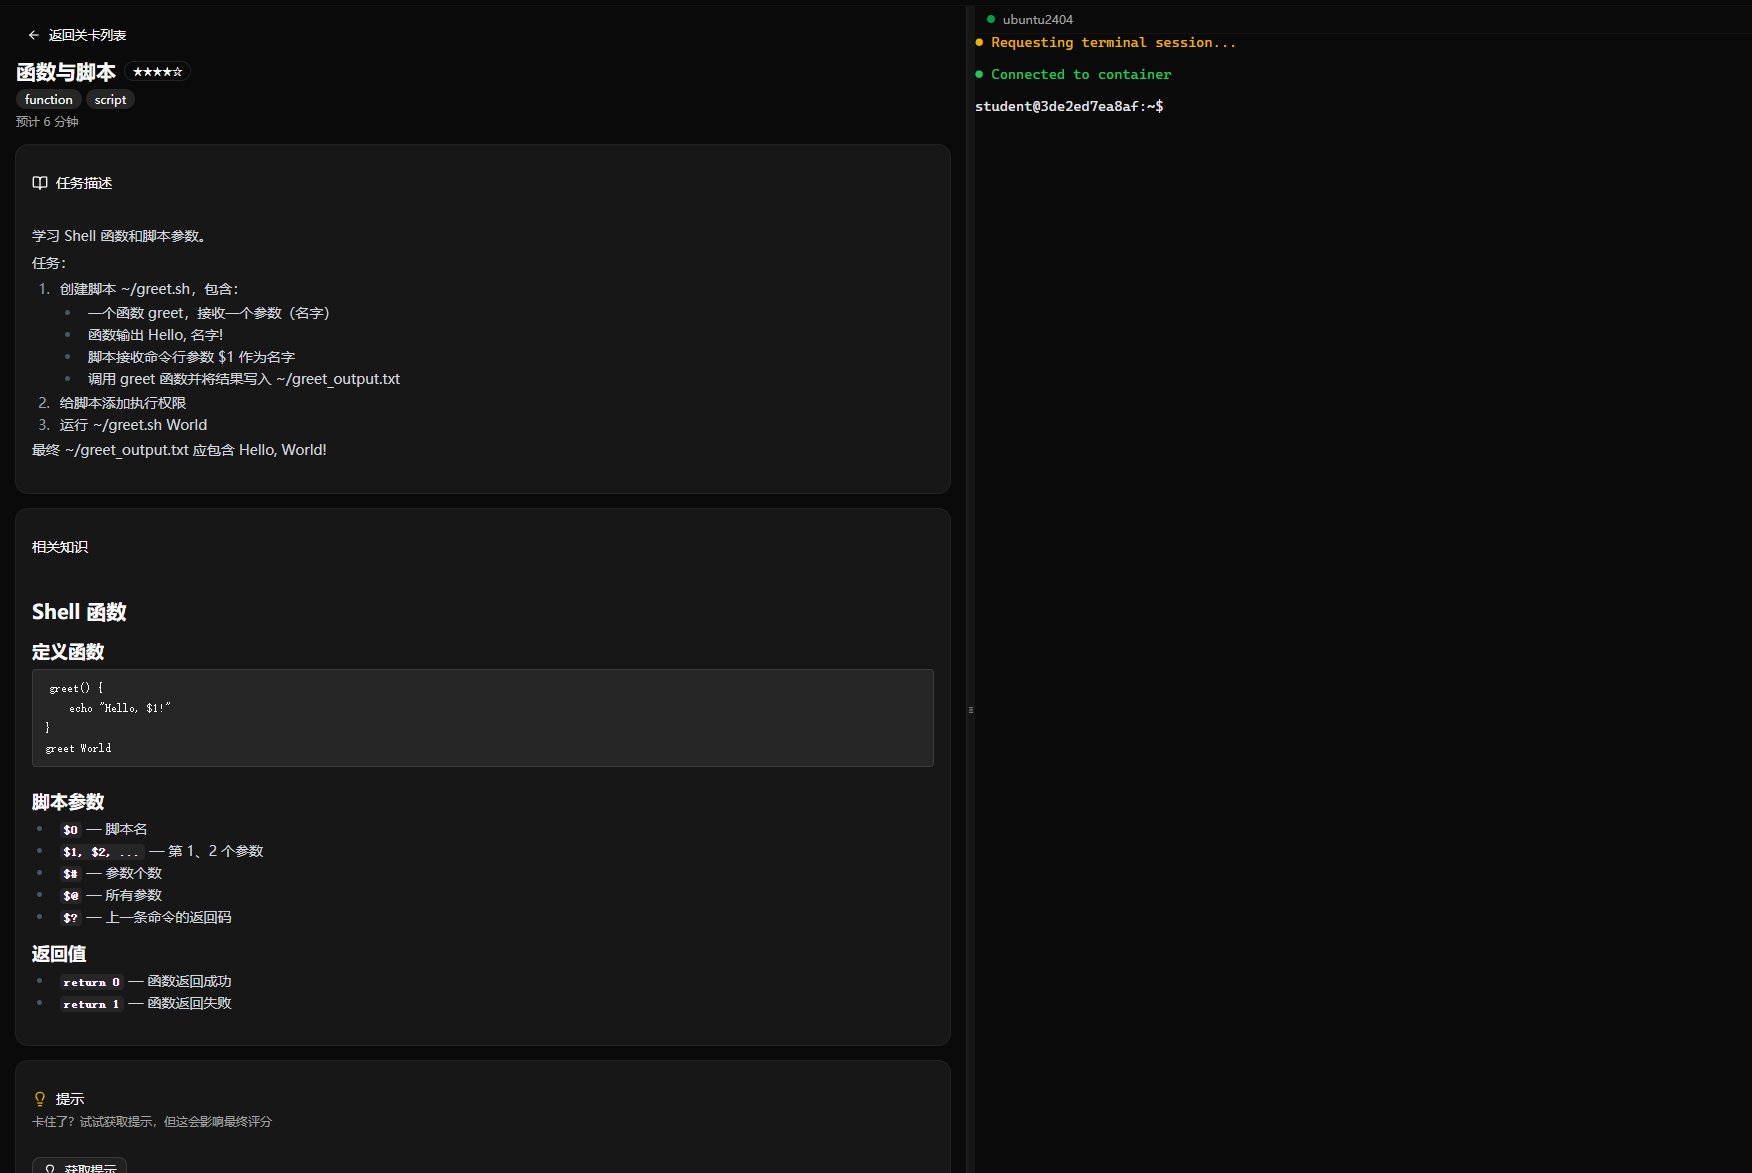Click the 提示 section heading text

click(70, 1099)
